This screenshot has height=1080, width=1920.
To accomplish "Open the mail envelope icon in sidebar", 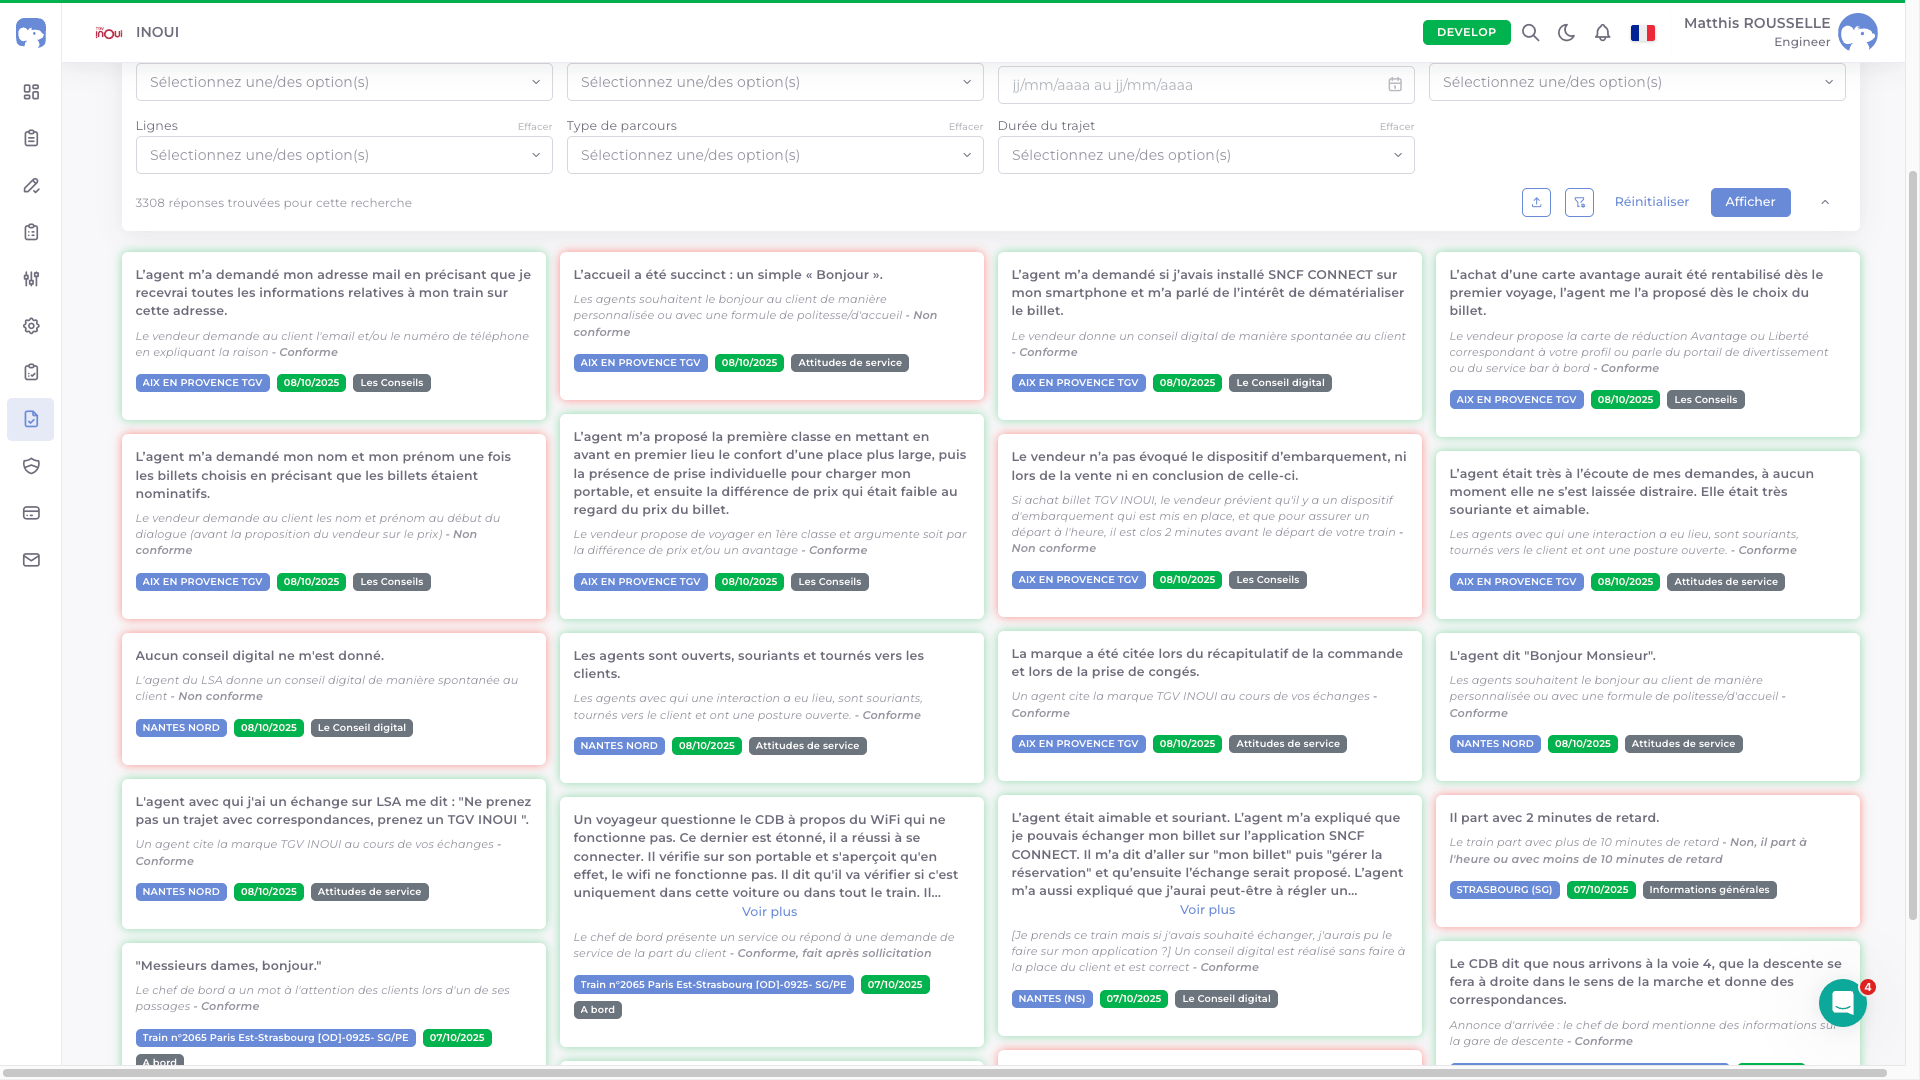I will click(x=31, y=560).
